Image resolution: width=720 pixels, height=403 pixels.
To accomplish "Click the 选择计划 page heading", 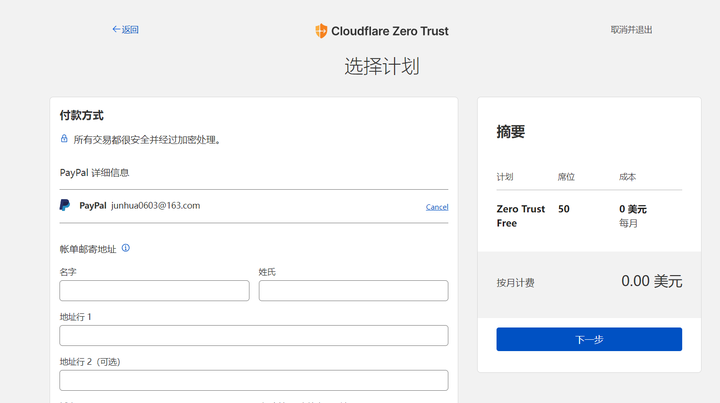I will 382,67.
